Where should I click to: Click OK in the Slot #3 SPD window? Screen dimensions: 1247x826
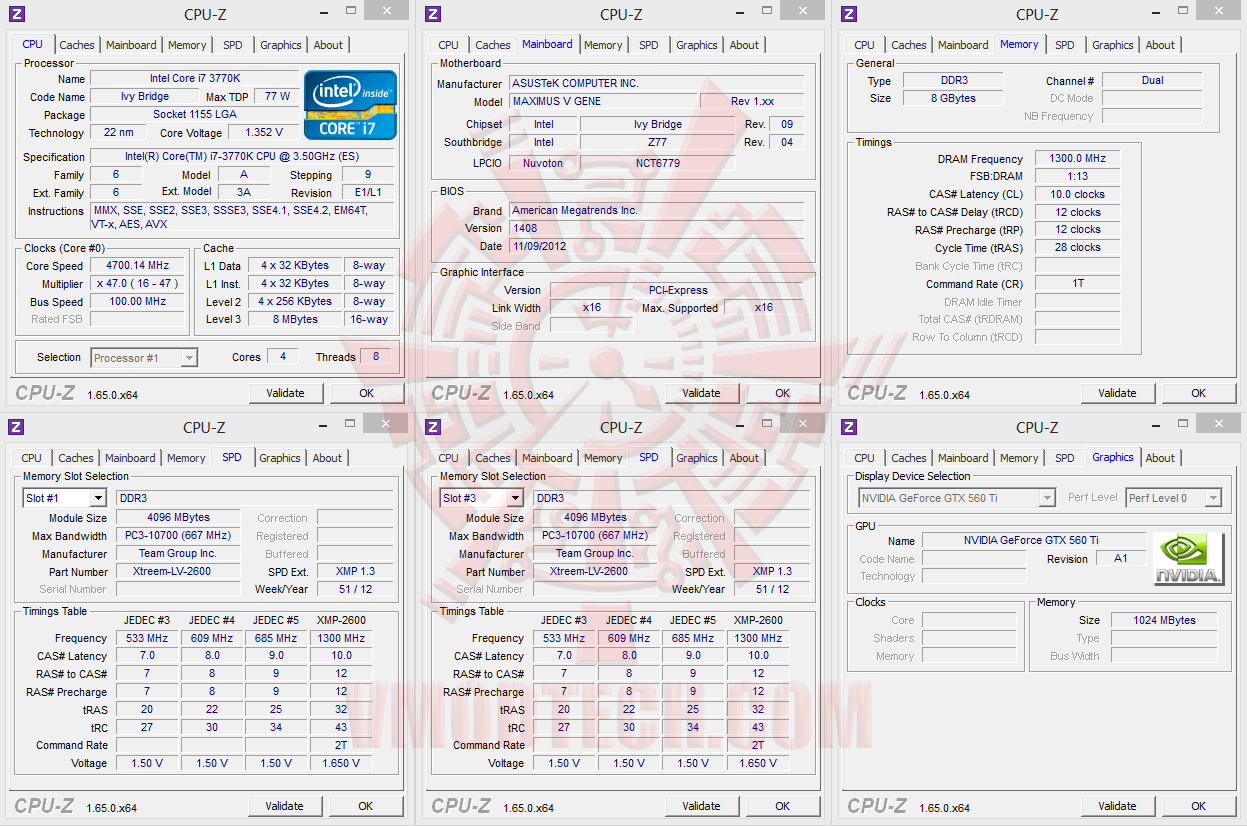pyautogui.click(x=783, y=806)
